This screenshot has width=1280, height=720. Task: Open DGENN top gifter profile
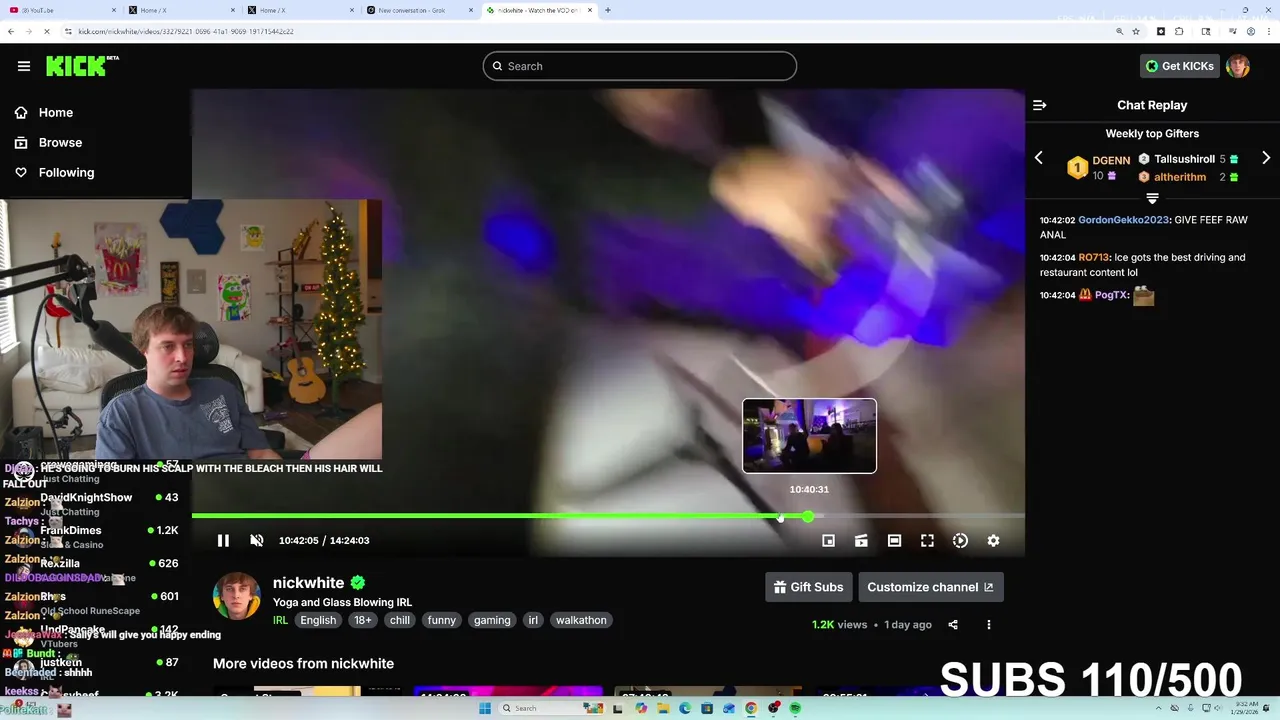[x=1110, y=160]
